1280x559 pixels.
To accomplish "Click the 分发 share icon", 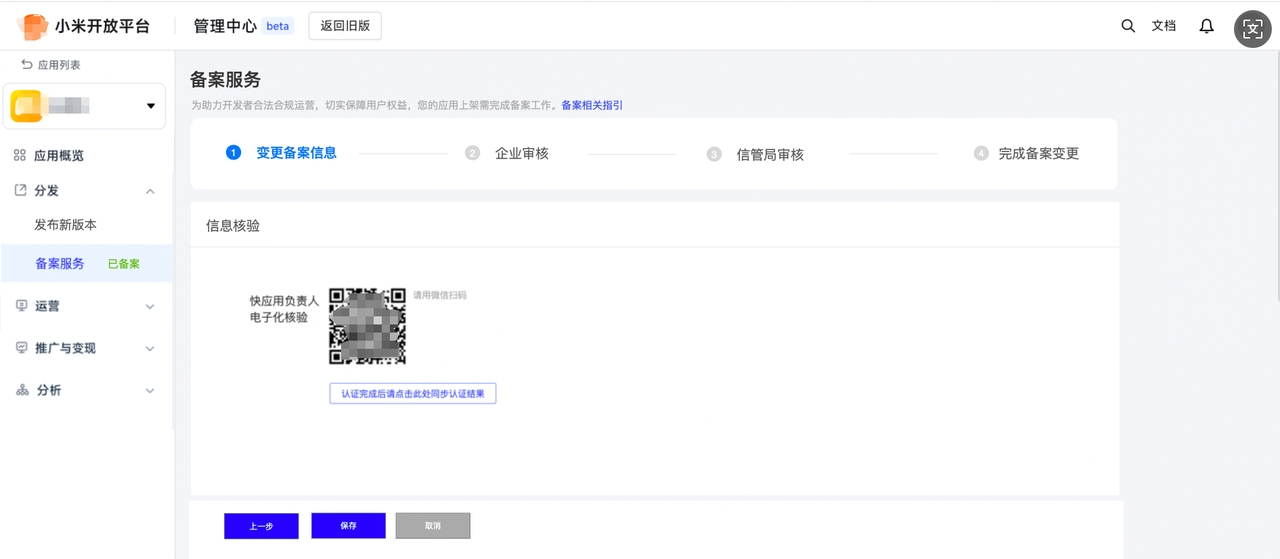I will click(x=20, y=190).
